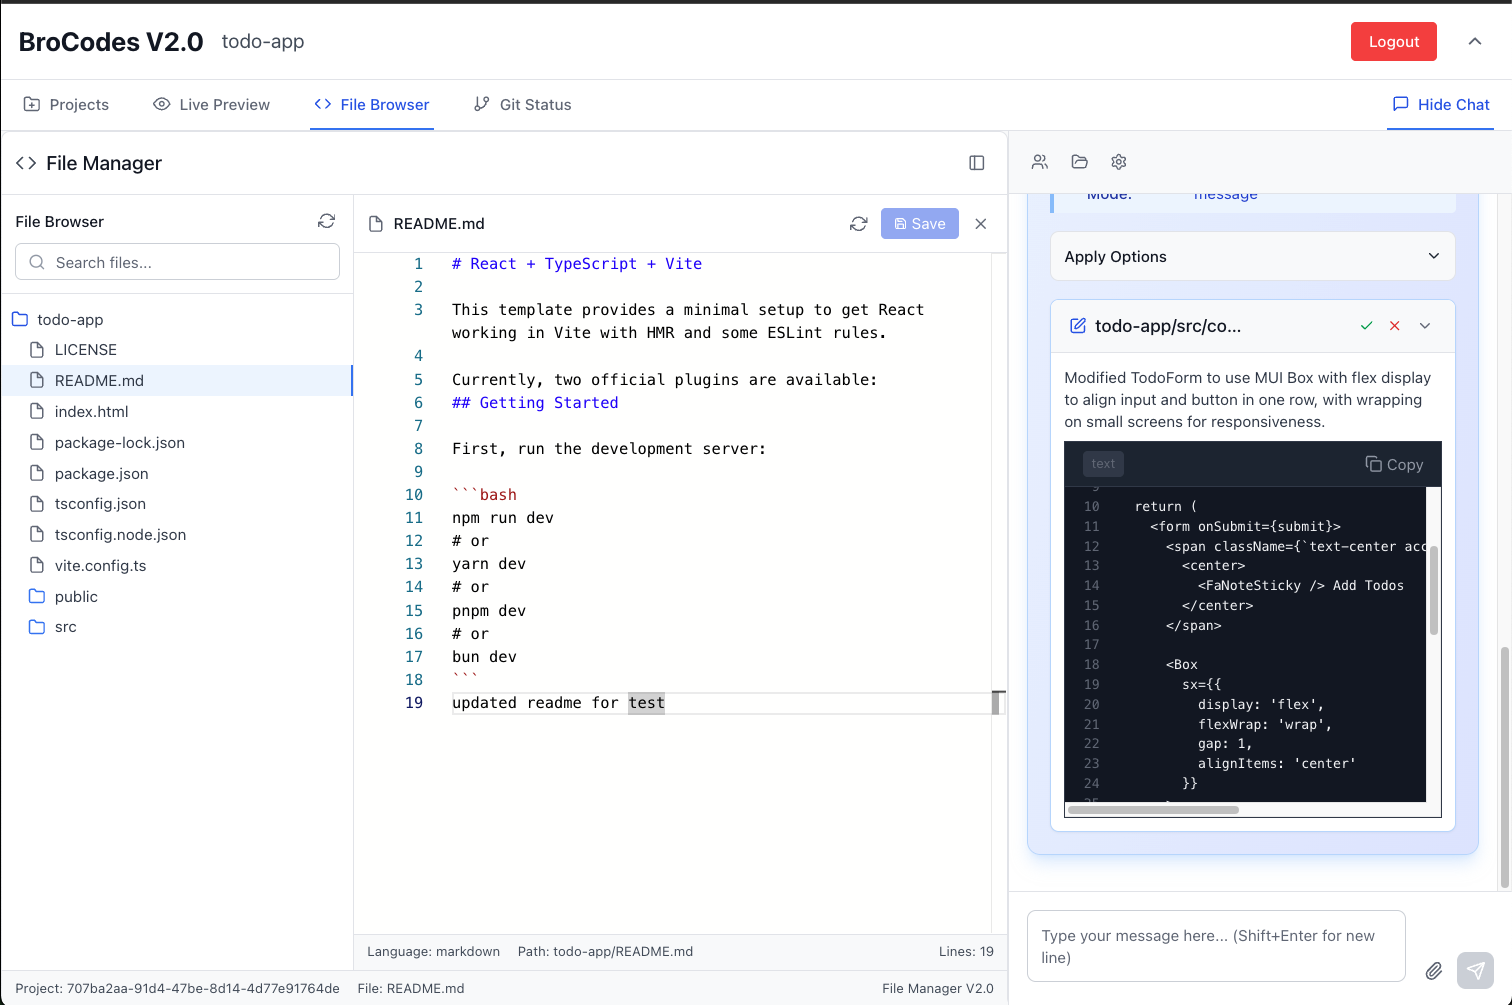
Task: Attach a file with the paperclip icon
Action: tap(1434, 970)
